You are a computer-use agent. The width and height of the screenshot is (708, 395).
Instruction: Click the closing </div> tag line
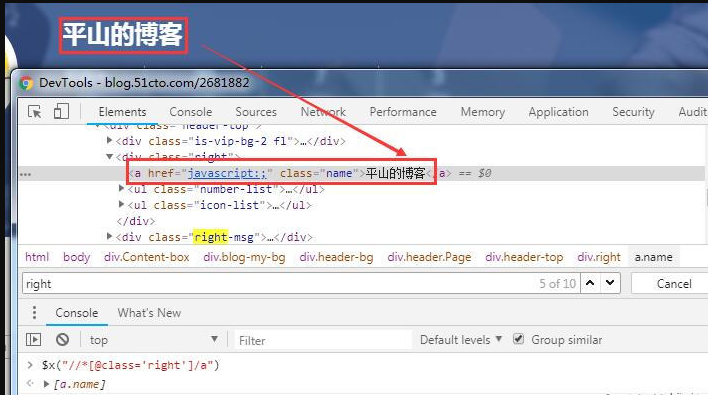click(135, 221)
